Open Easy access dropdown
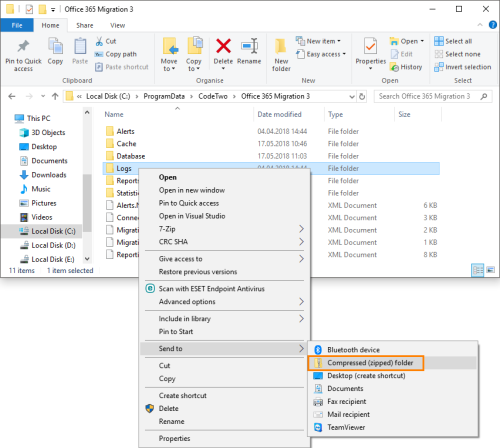This screenshot has width=500, height=448. pos(321,54)
